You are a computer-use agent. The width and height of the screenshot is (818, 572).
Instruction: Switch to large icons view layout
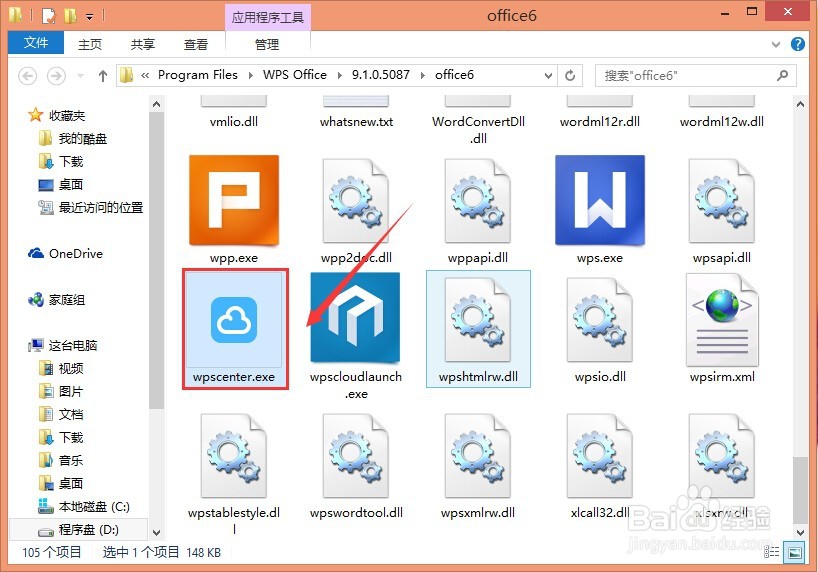(x=795, y=552)
